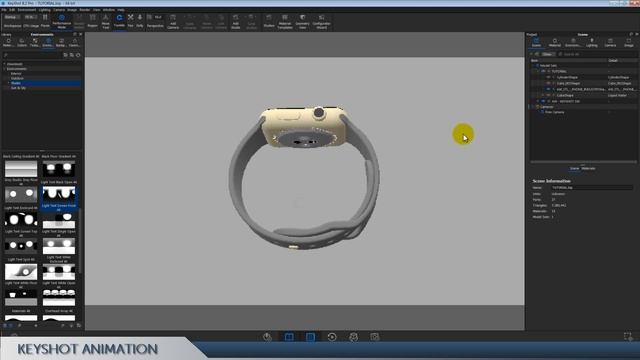Click the library thumbnails scrollbar
Screen dimensions: 640x360
coord(80,241)
